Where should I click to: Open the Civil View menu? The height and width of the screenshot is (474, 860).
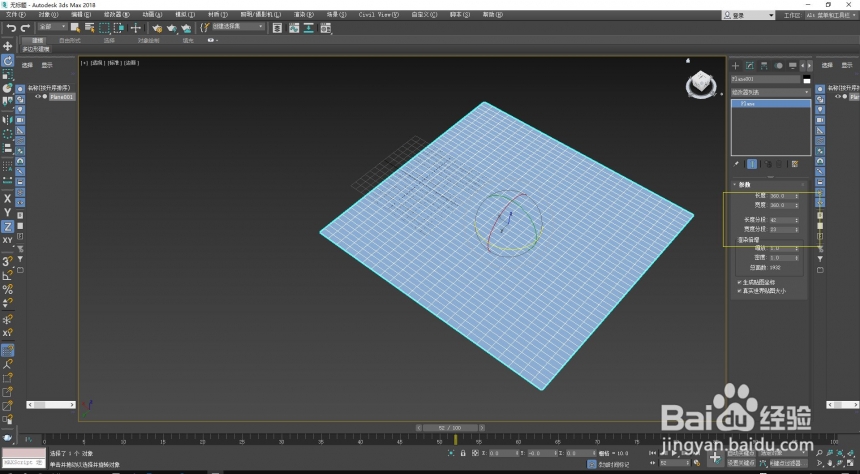click(378, 15)
